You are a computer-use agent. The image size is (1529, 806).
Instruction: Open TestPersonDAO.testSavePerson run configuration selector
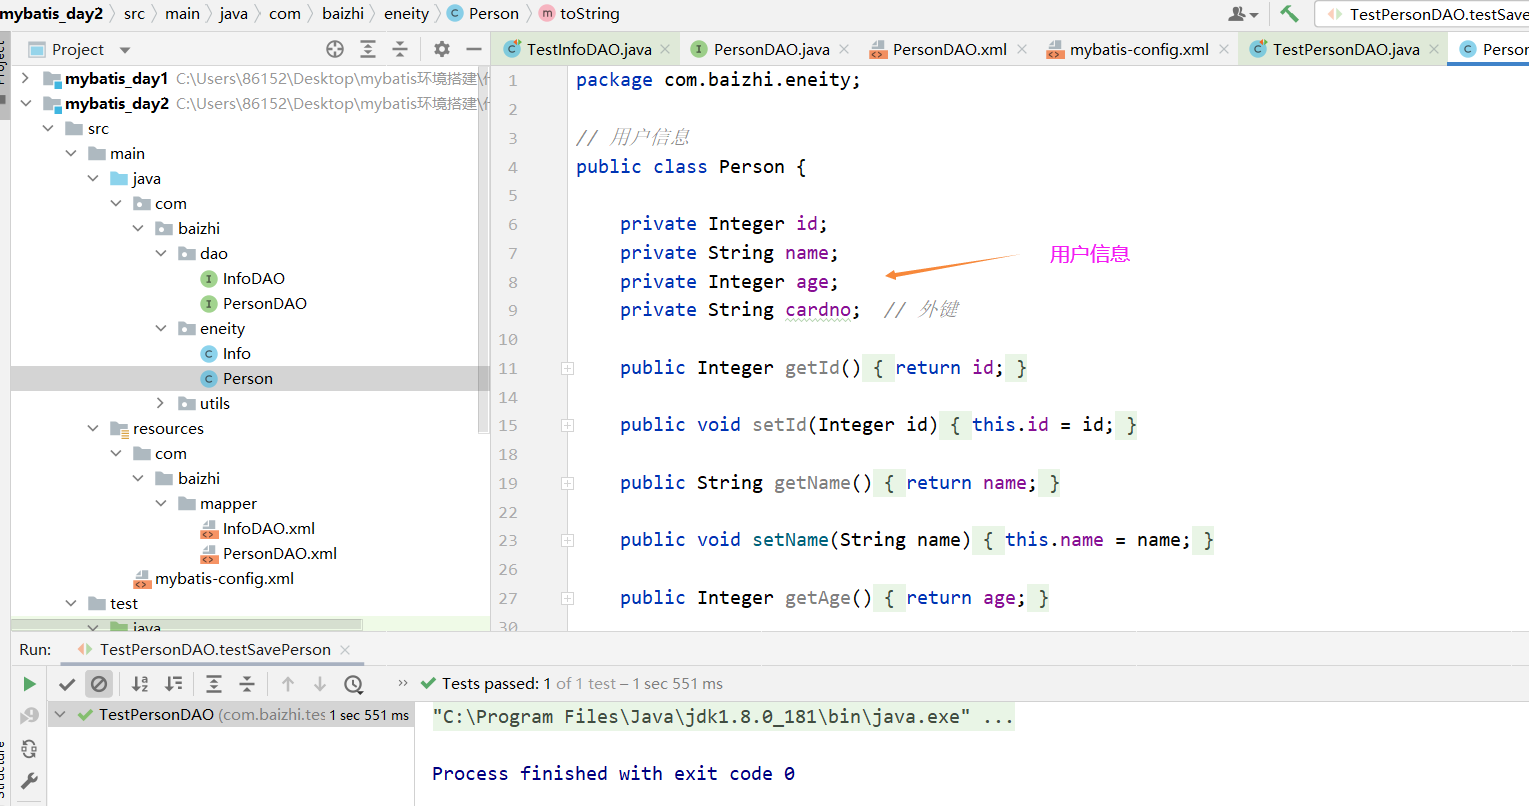pos(1424,14)
